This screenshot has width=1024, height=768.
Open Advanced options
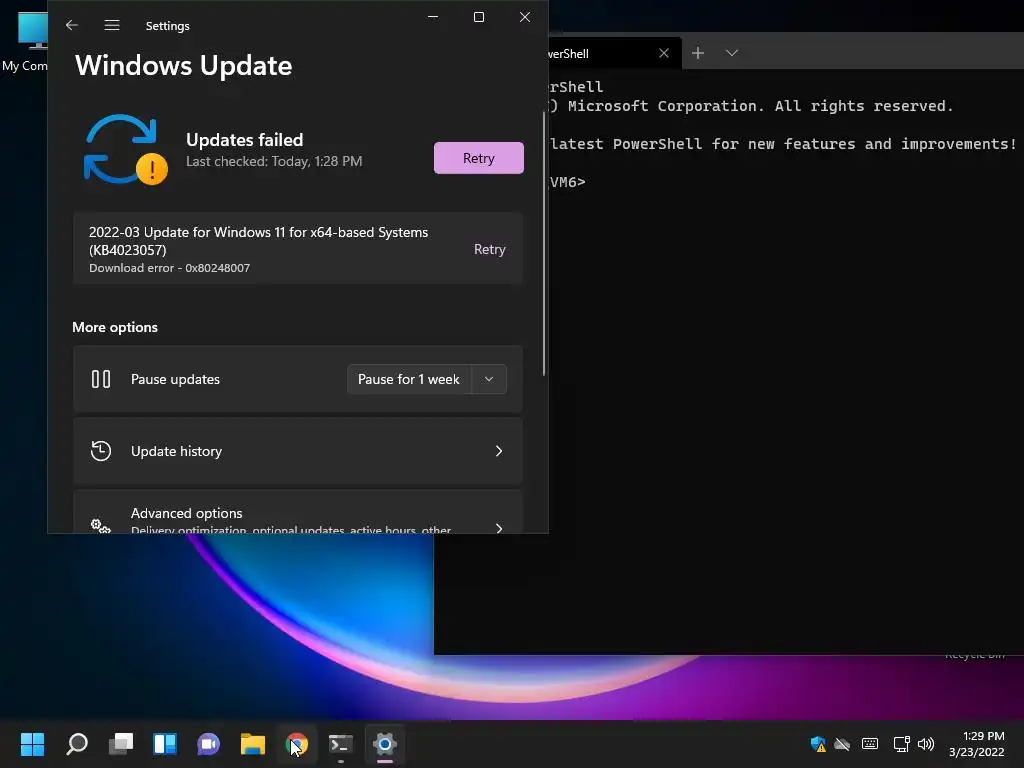click(x=298, y=512)
